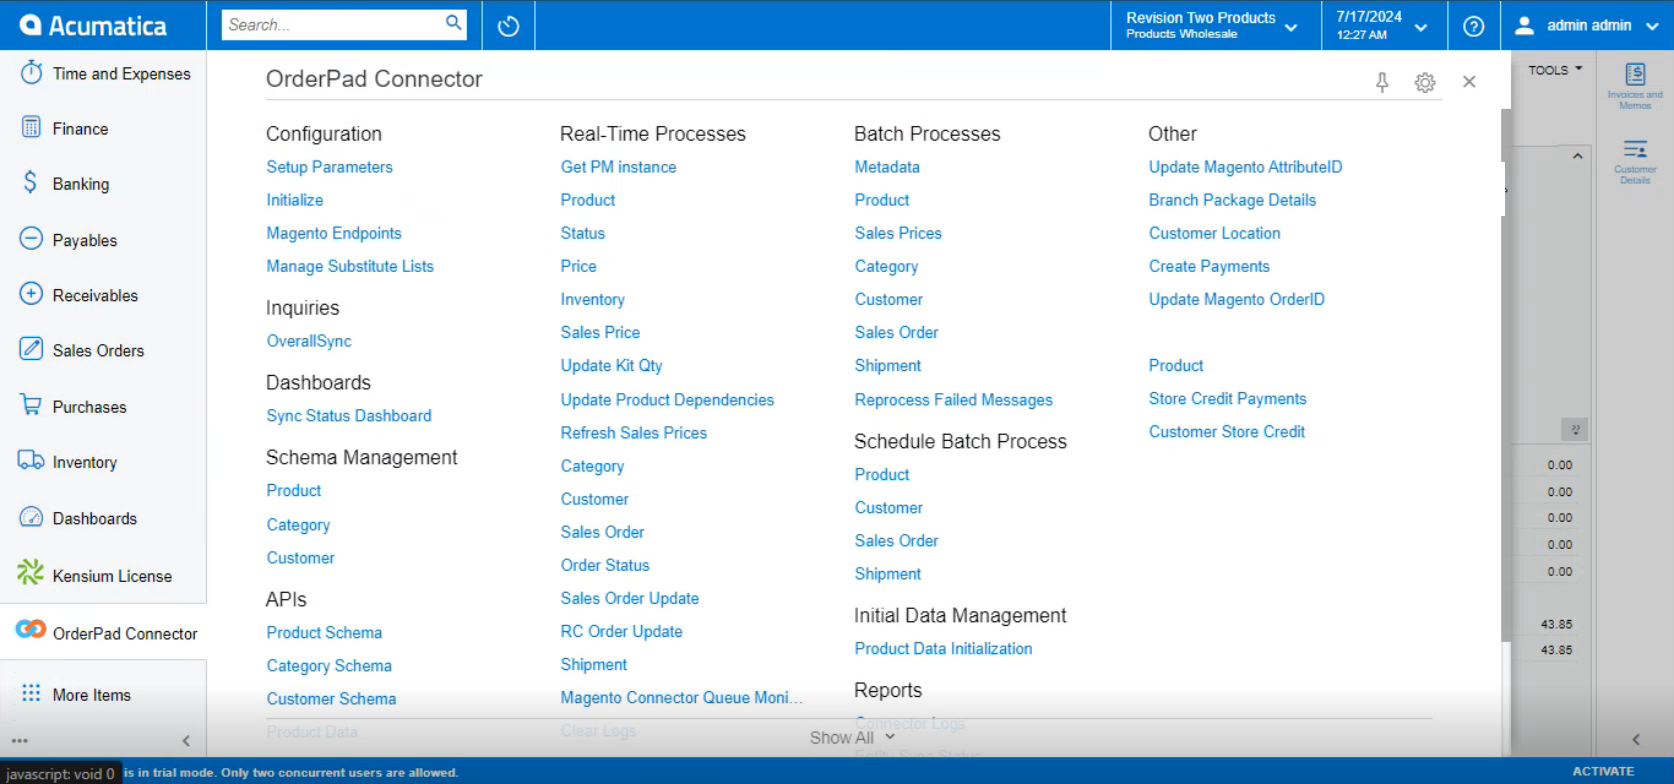Viewport: 1674px width, 784px height.
Task: Open RC Order Update link
Action: tap(621, 632)
